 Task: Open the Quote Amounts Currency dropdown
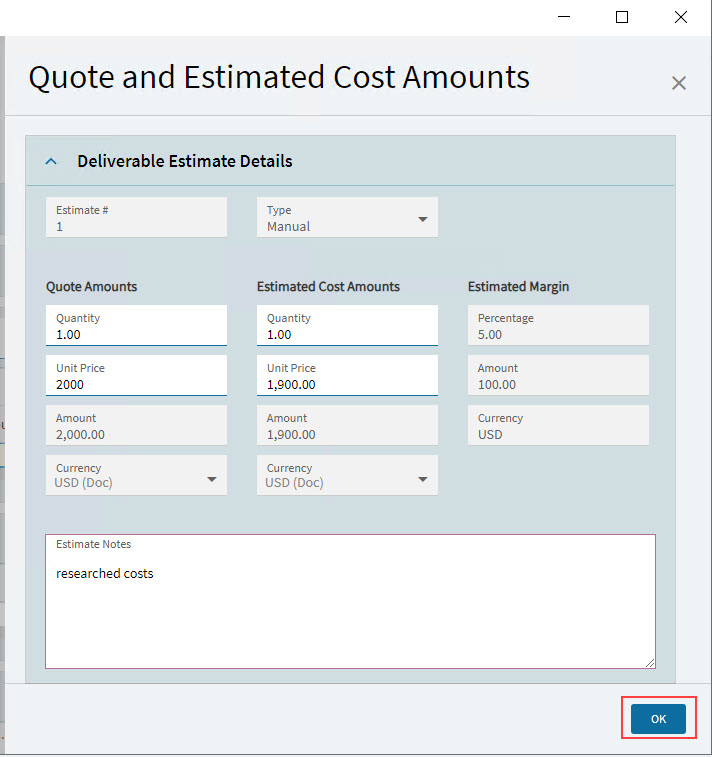(x=136, y=475)
